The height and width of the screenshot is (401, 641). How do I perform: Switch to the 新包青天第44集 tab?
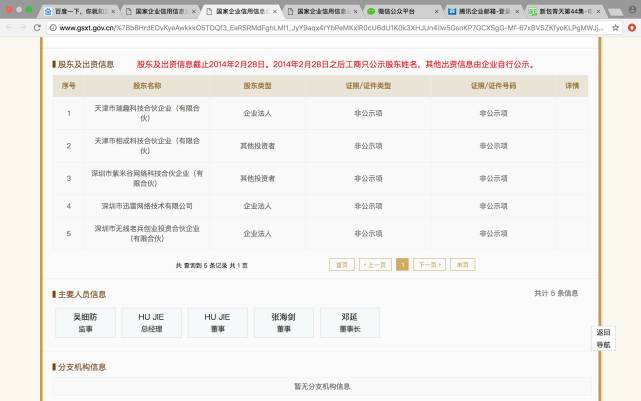pos(565,11)
